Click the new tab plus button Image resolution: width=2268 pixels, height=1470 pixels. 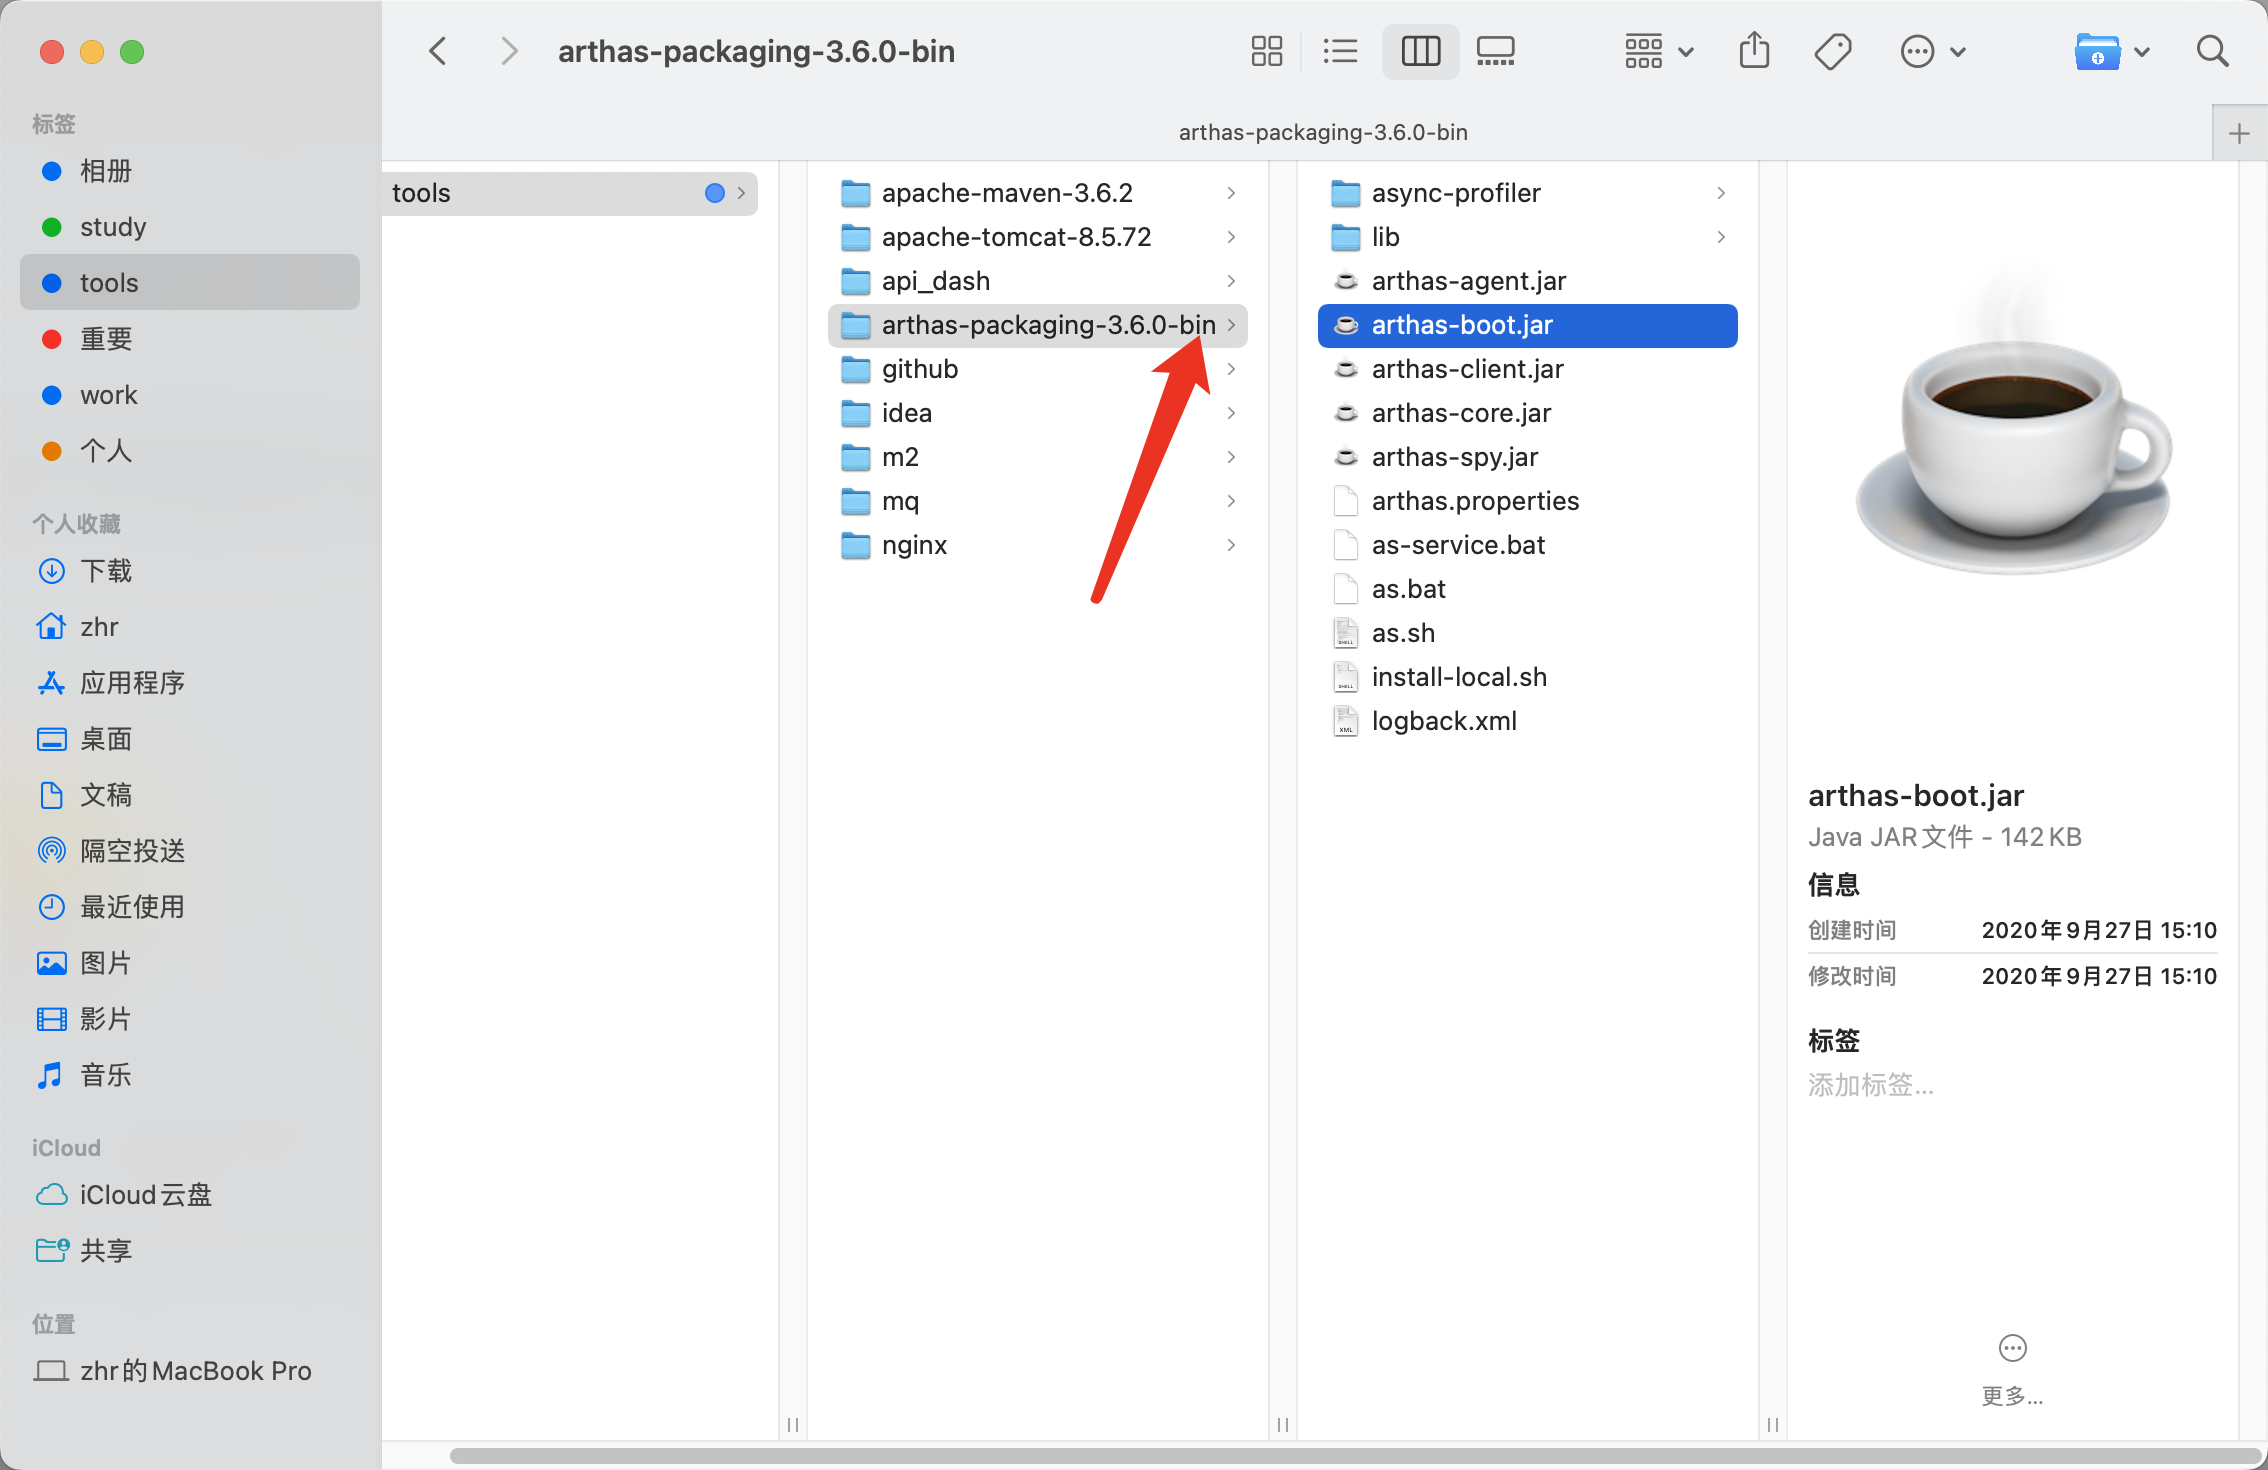[x=2239, y=133]
